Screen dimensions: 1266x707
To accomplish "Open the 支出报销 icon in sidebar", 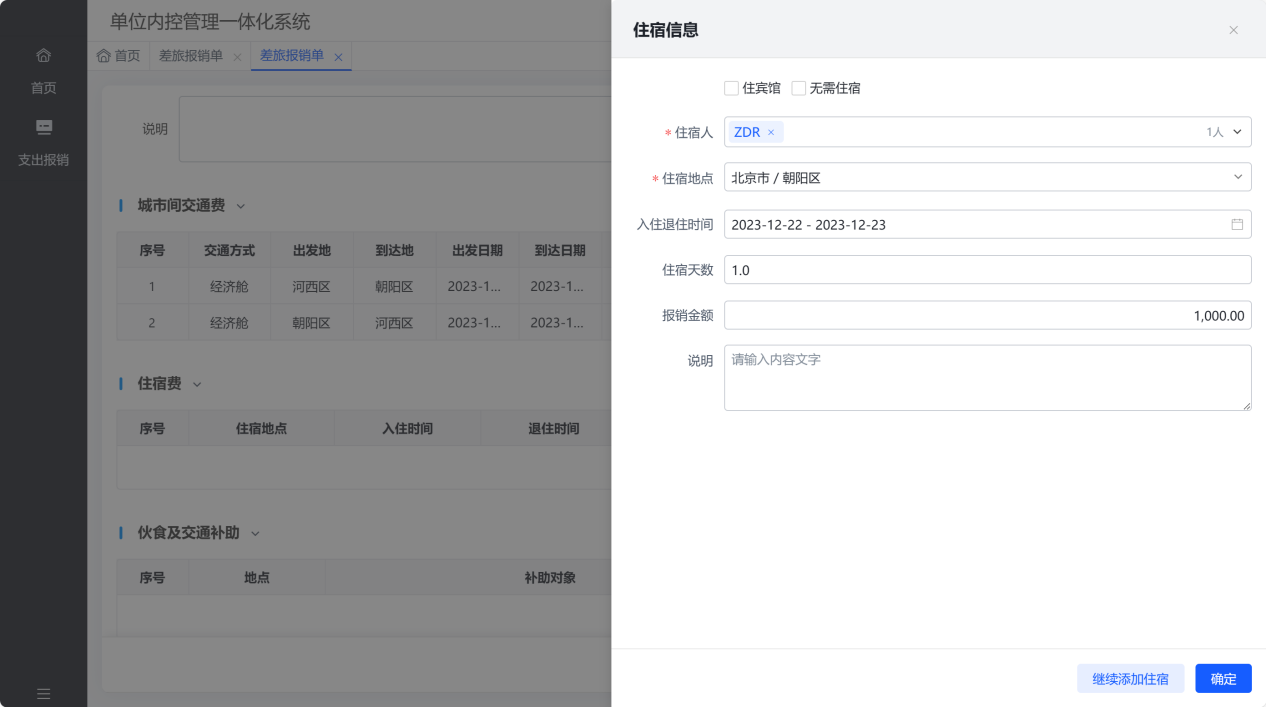I will (43, 127).
